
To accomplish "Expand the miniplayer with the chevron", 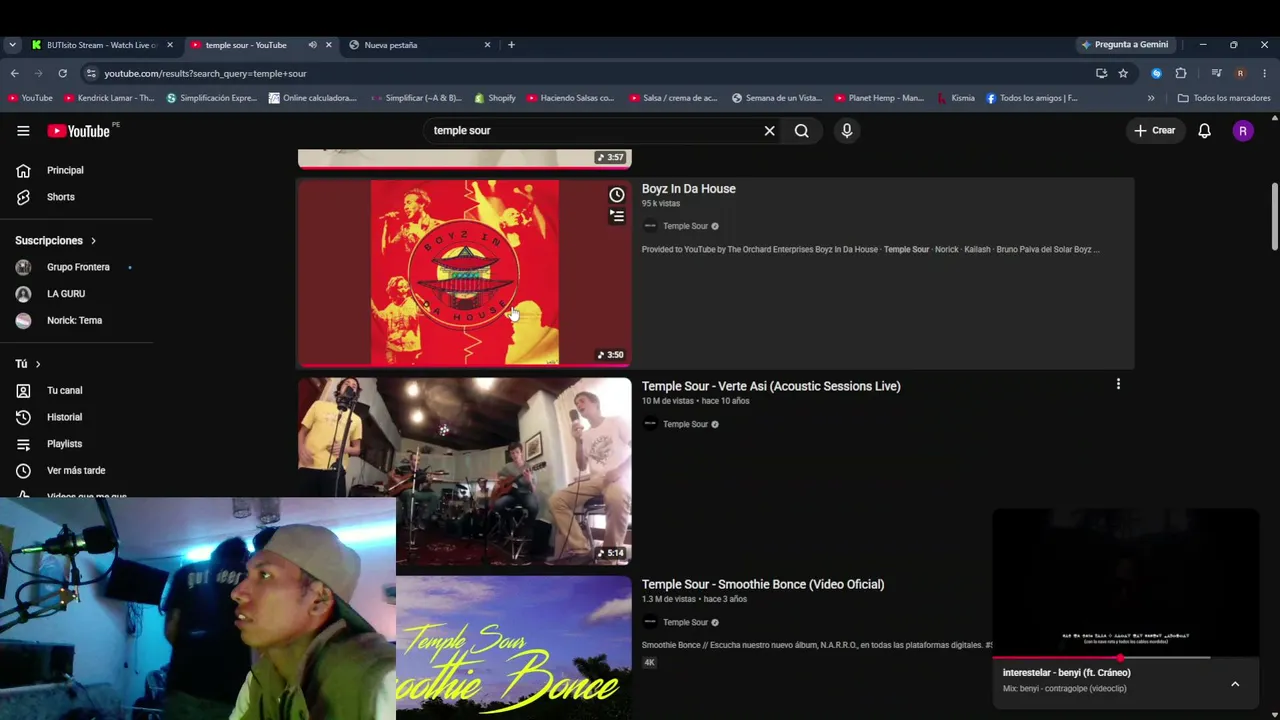I will (1235, 684).
